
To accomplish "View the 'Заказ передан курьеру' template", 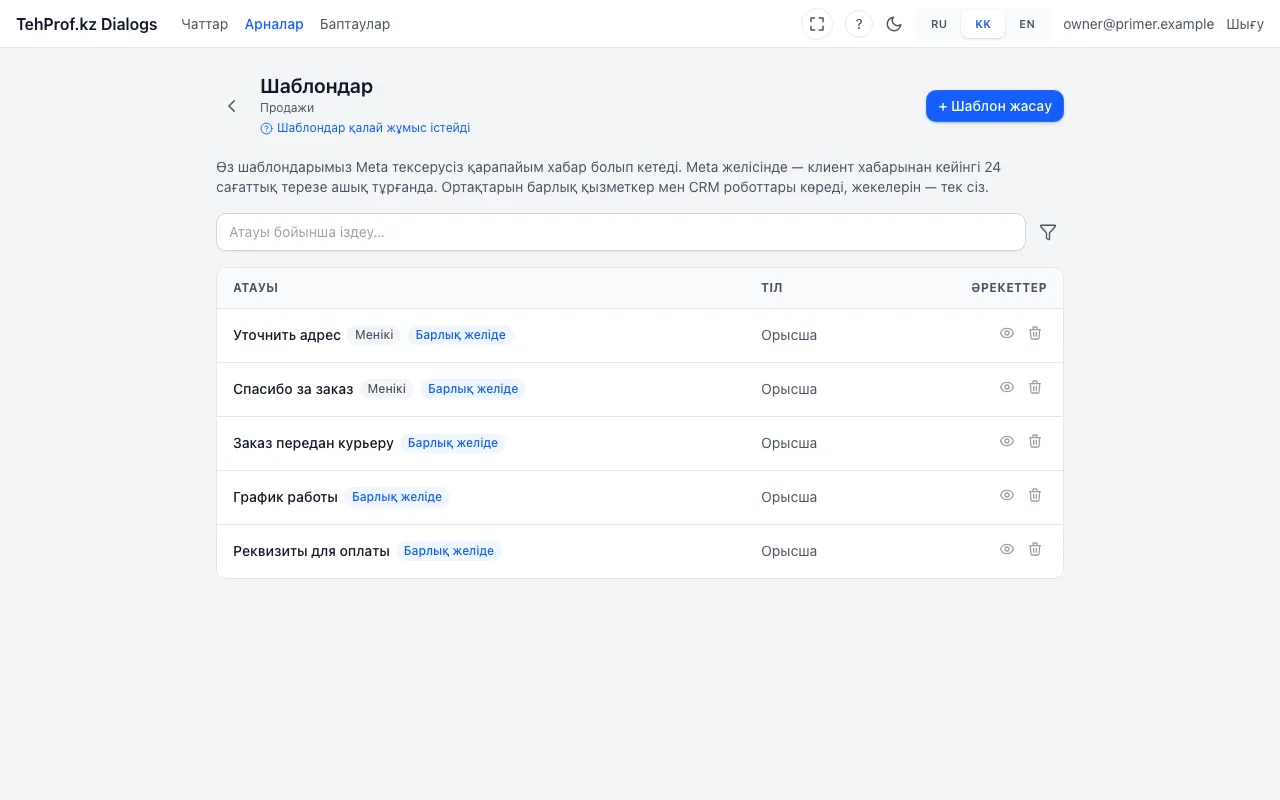I will [1007, 441].
